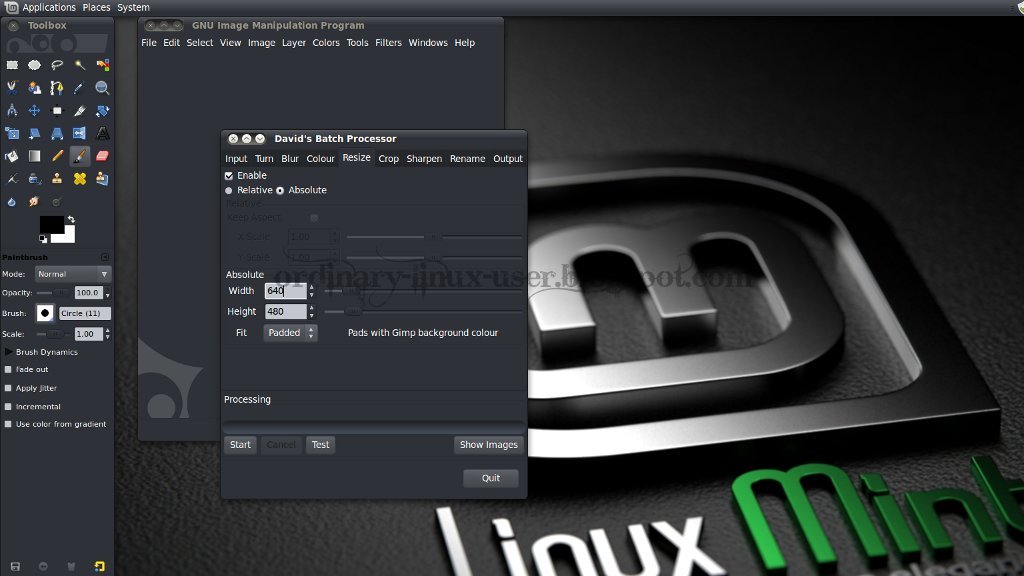Select the Dodge/Burn tool
Viewport: 1024px width, 576px height.
(x=57, y=202)
